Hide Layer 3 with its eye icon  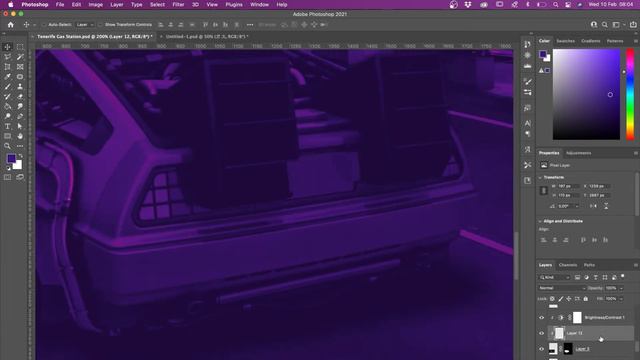[542, 349]
